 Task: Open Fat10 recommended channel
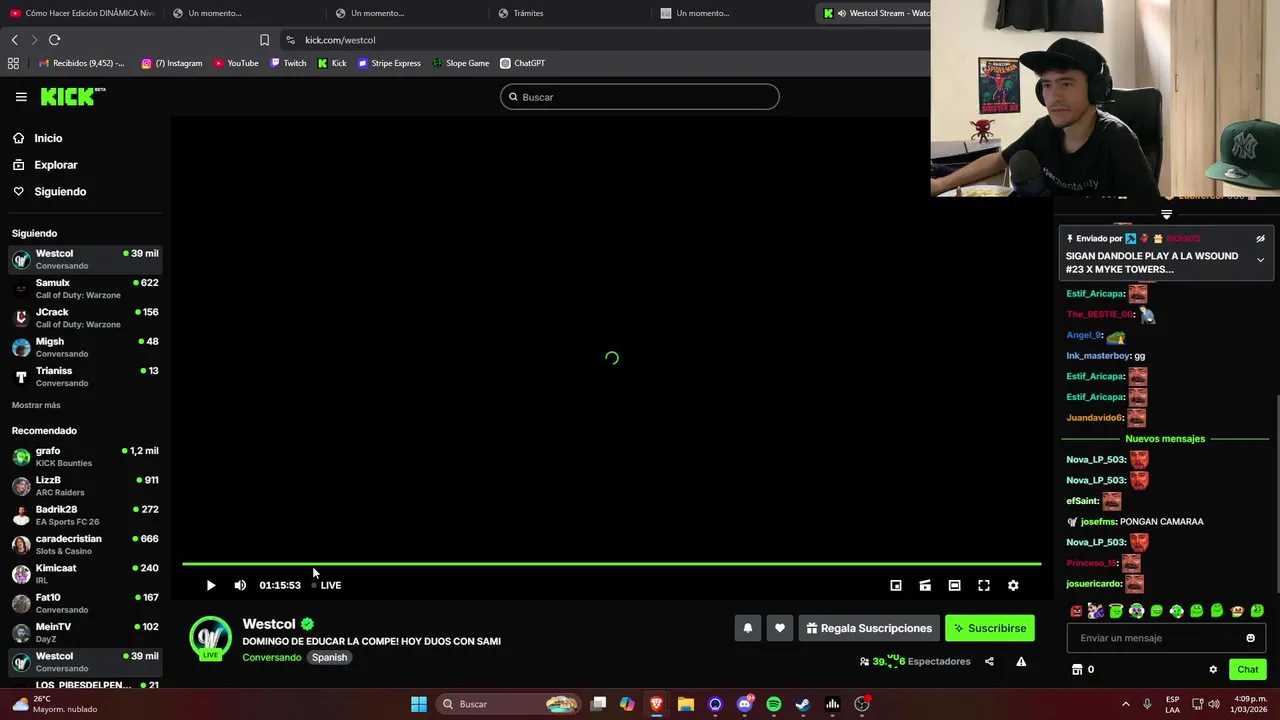[85, 603]
